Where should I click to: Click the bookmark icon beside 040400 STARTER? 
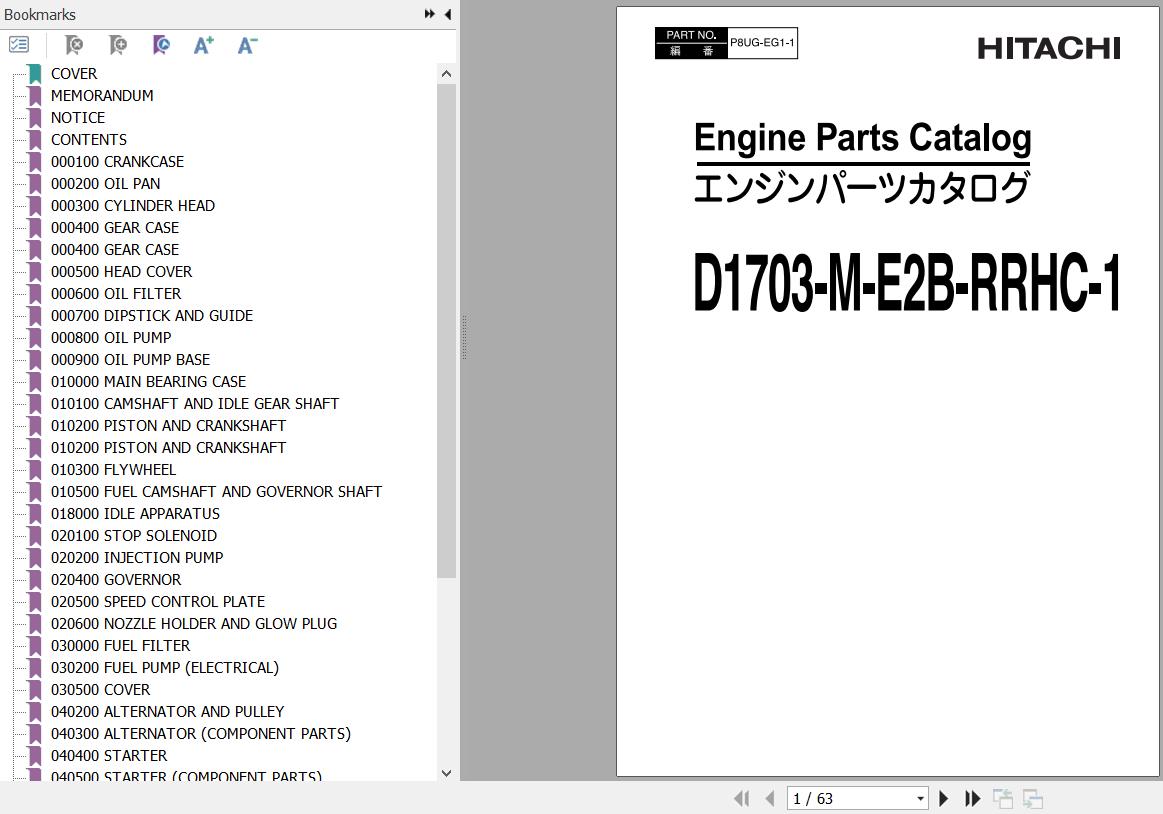click(x=35, y=755)
